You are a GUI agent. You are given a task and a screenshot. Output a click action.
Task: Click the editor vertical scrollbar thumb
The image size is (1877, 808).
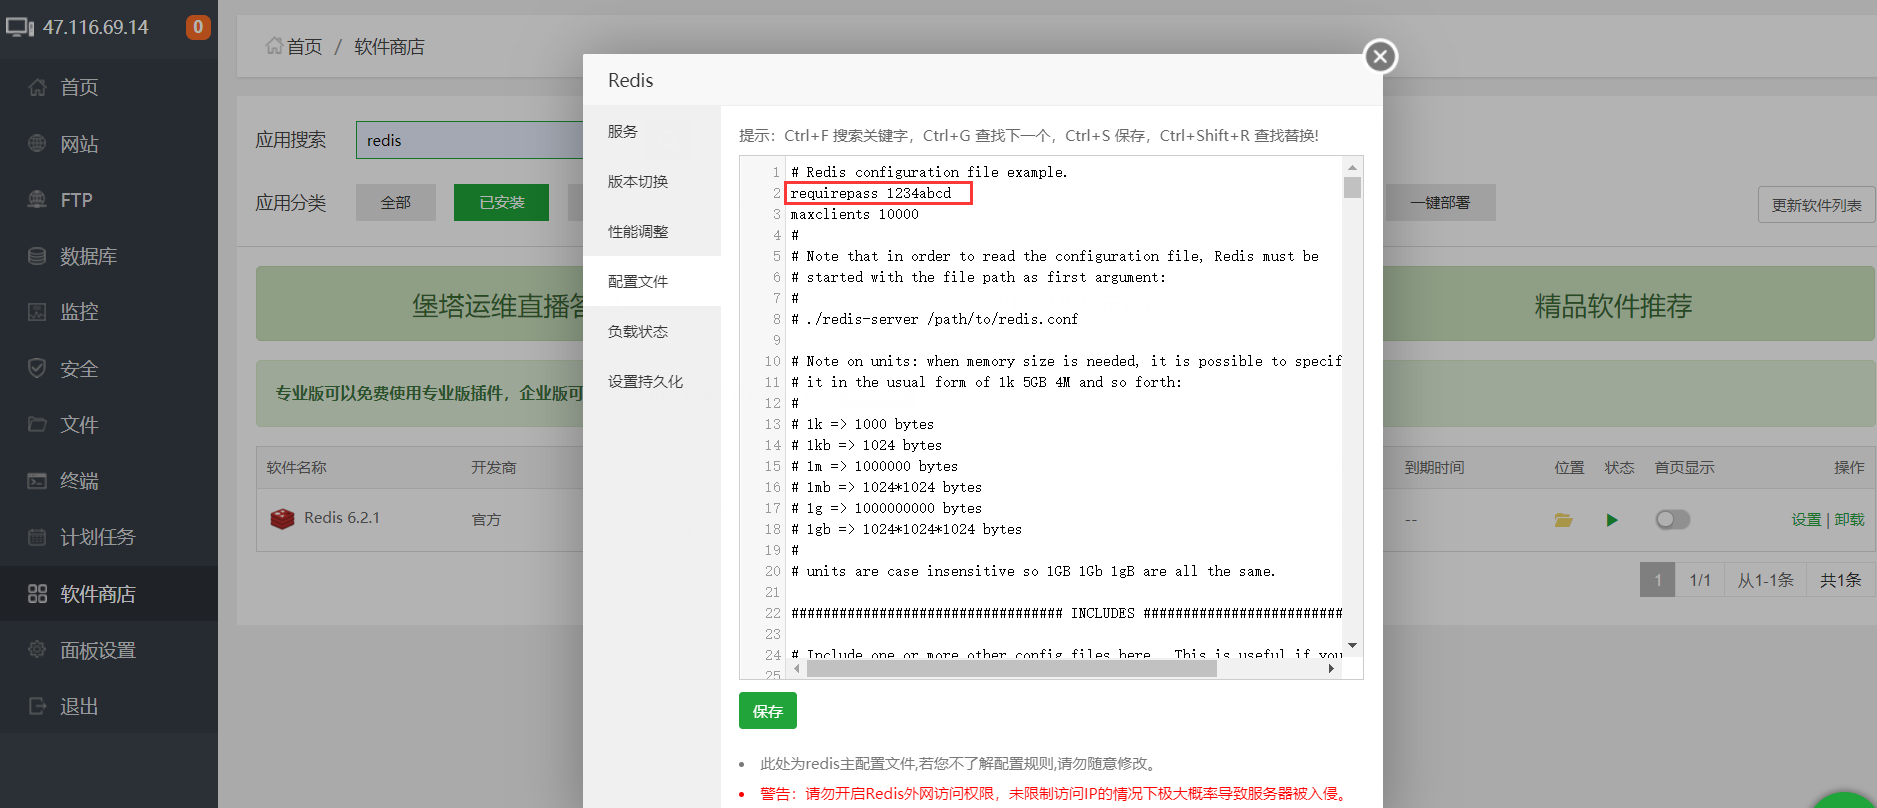1352,188
